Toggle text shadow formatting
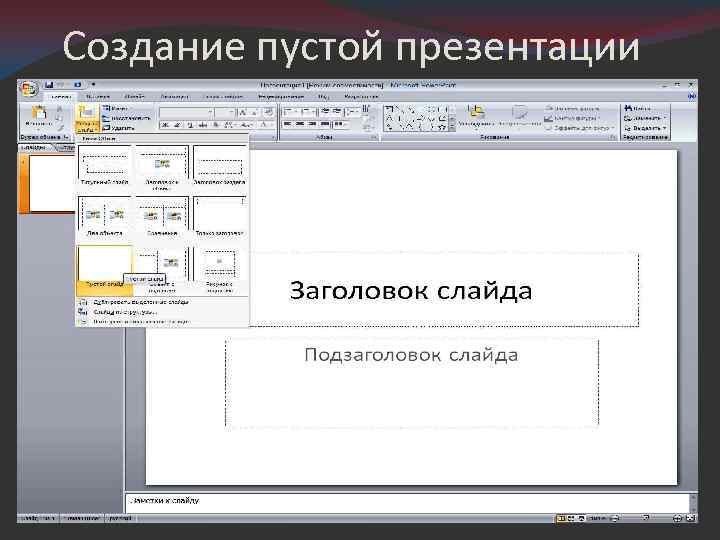Image resolution: width=720 pixels, height=540 pixels. (x=215, y=125)
